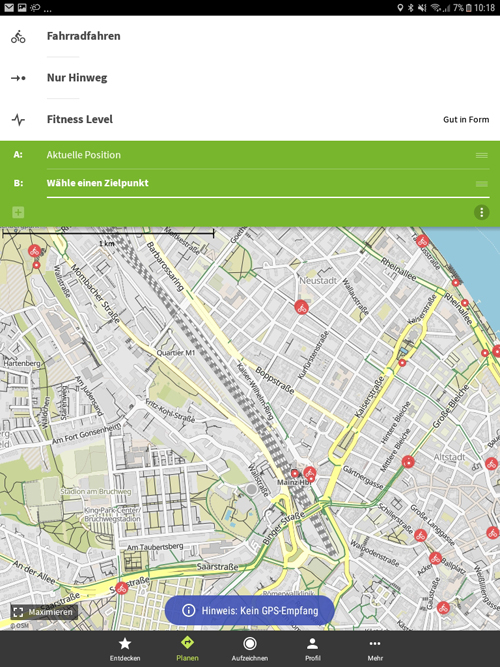This screenshot has width=500, height=667.
Task: Open Fitness Level setting Gut in Form
Action: (250, 120)
